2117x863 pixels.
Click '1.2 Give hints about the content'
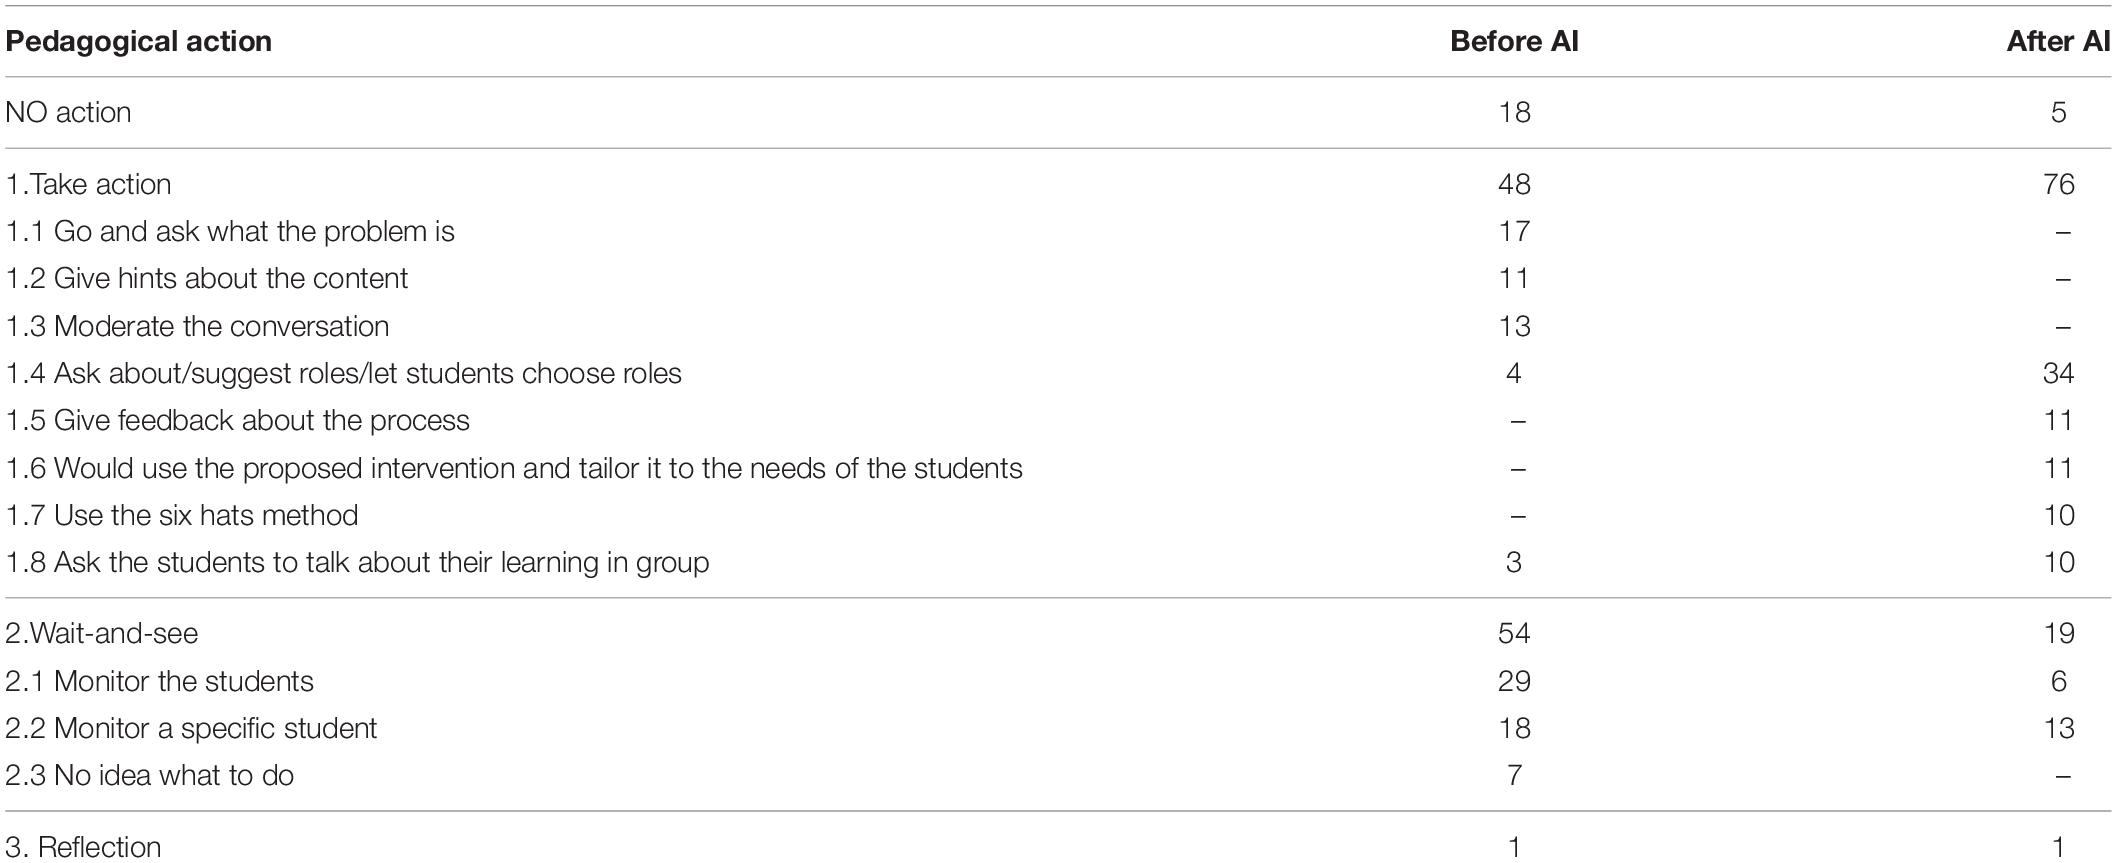click(x=207, y=278)
